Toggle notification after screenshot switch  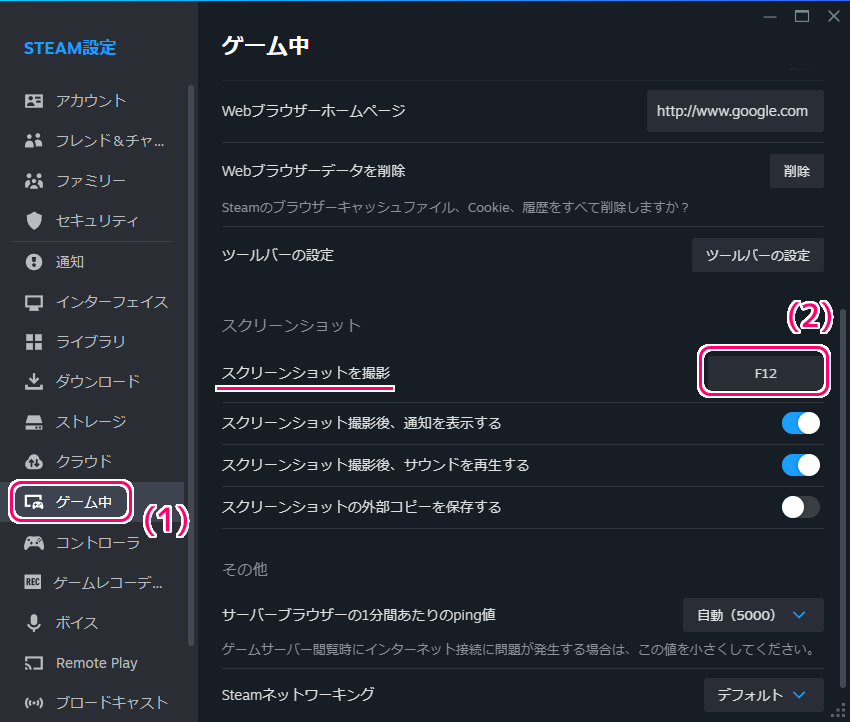pos(800,423)
